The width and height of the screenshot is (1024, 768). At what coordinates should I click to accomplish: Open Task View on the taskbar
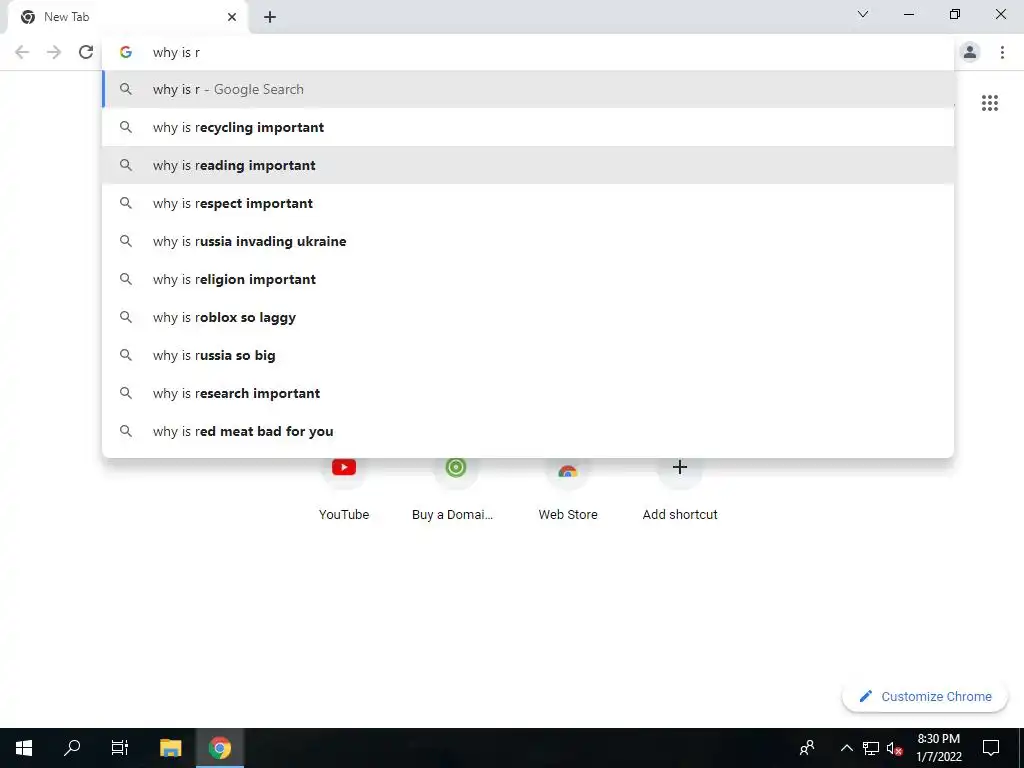pyautogui.click(x=120, y=748)
